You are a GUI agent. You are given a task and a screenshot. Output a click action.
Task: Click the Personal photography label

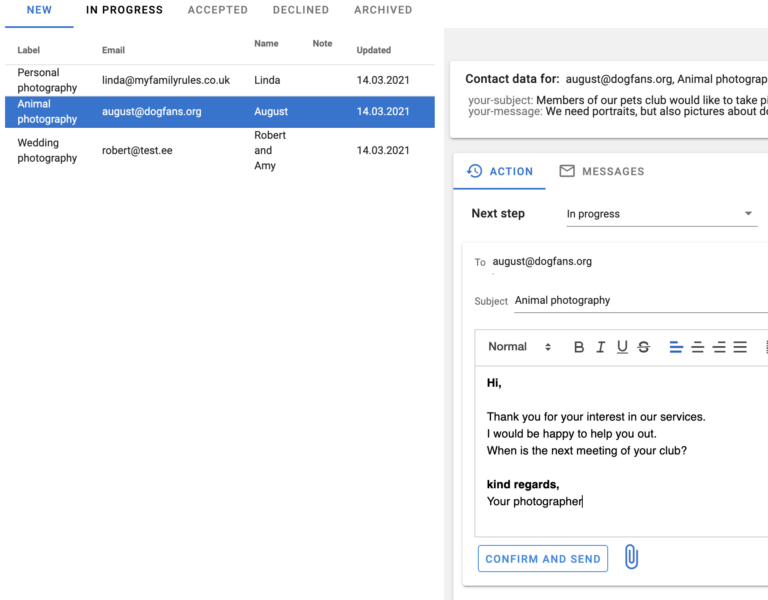(x=47, y=80)
